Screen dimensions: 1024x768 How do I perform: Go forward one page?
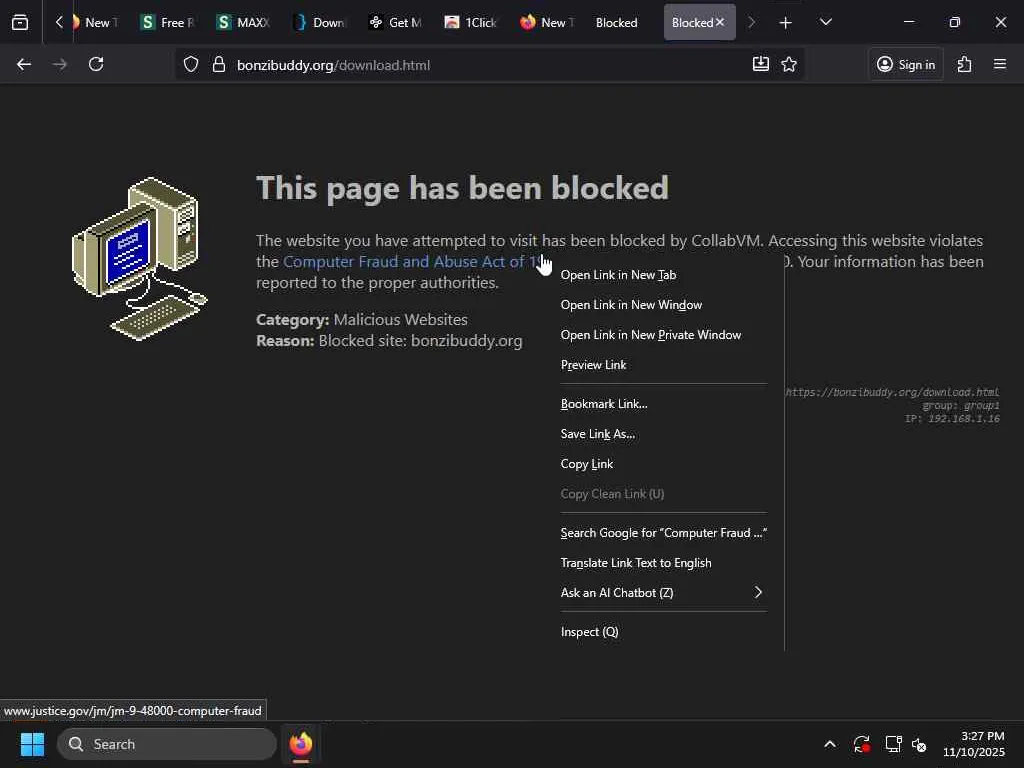point(60,64)
